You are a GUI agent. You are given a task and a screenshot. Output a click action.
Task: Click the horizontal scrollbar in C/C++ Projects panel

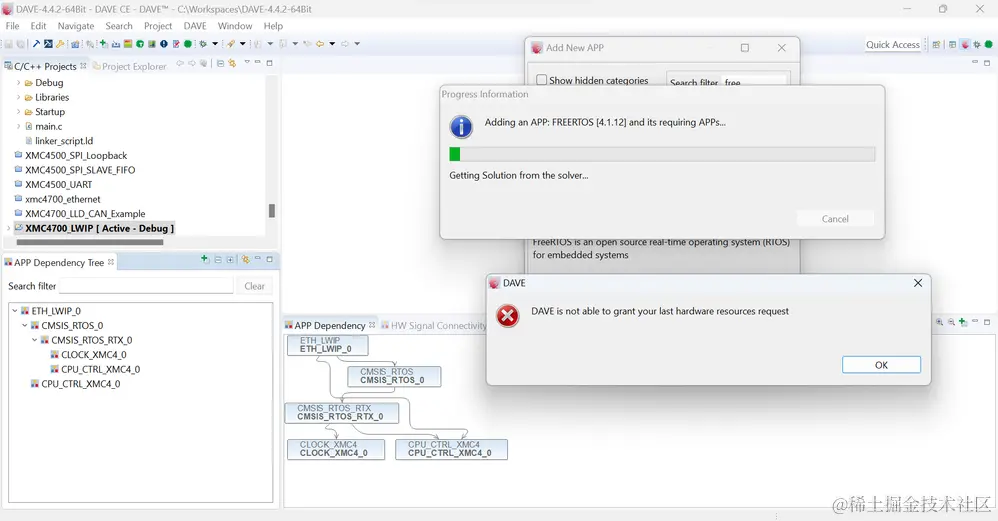[x=90, y=242]
